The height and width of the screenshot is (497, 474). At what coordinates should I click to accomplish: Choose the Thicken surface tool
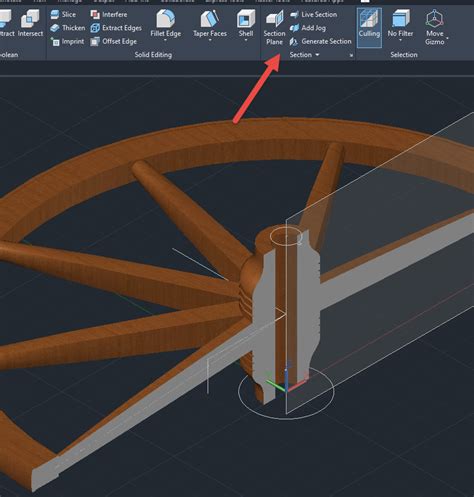(68, 28)
